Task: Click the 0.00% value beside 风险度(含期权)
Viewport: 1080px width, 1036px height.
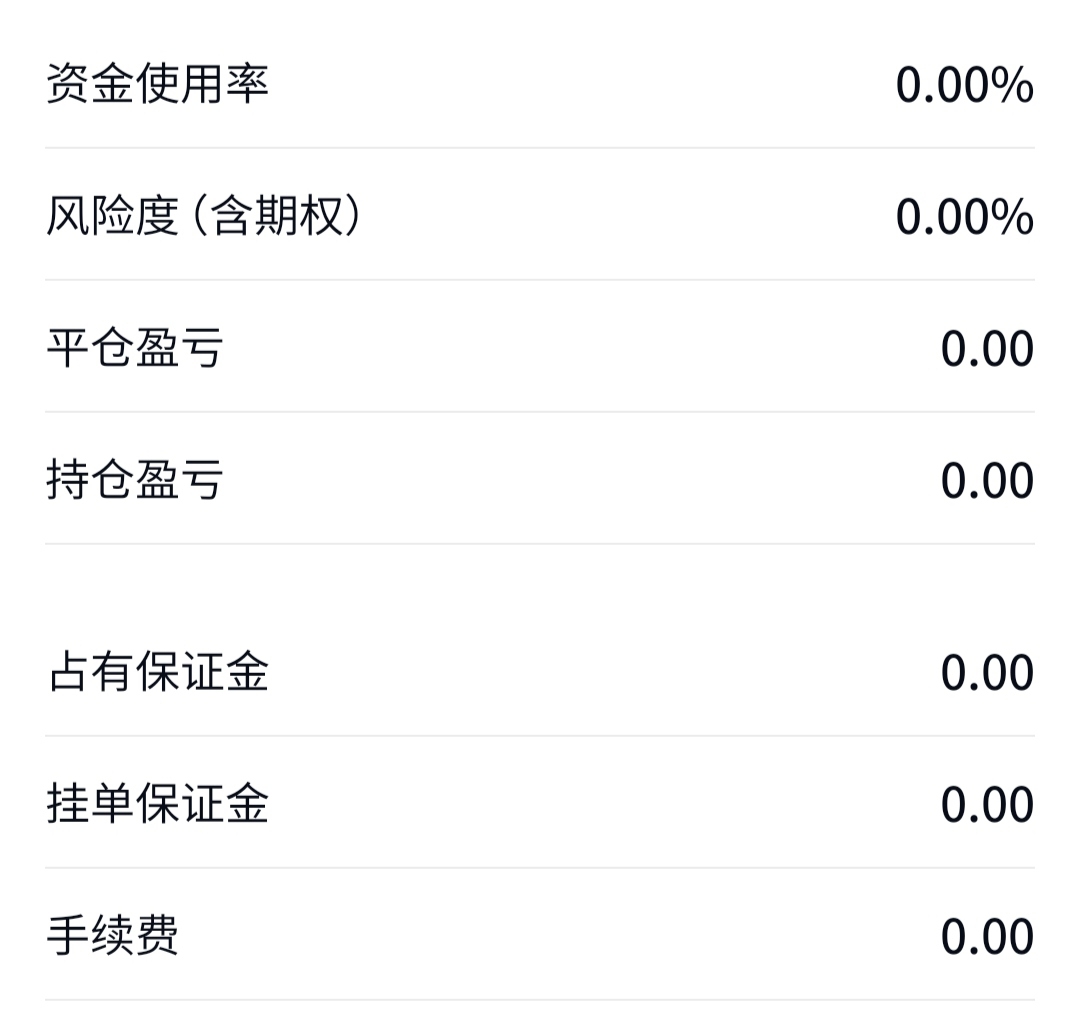Action: tap(964, 217)
